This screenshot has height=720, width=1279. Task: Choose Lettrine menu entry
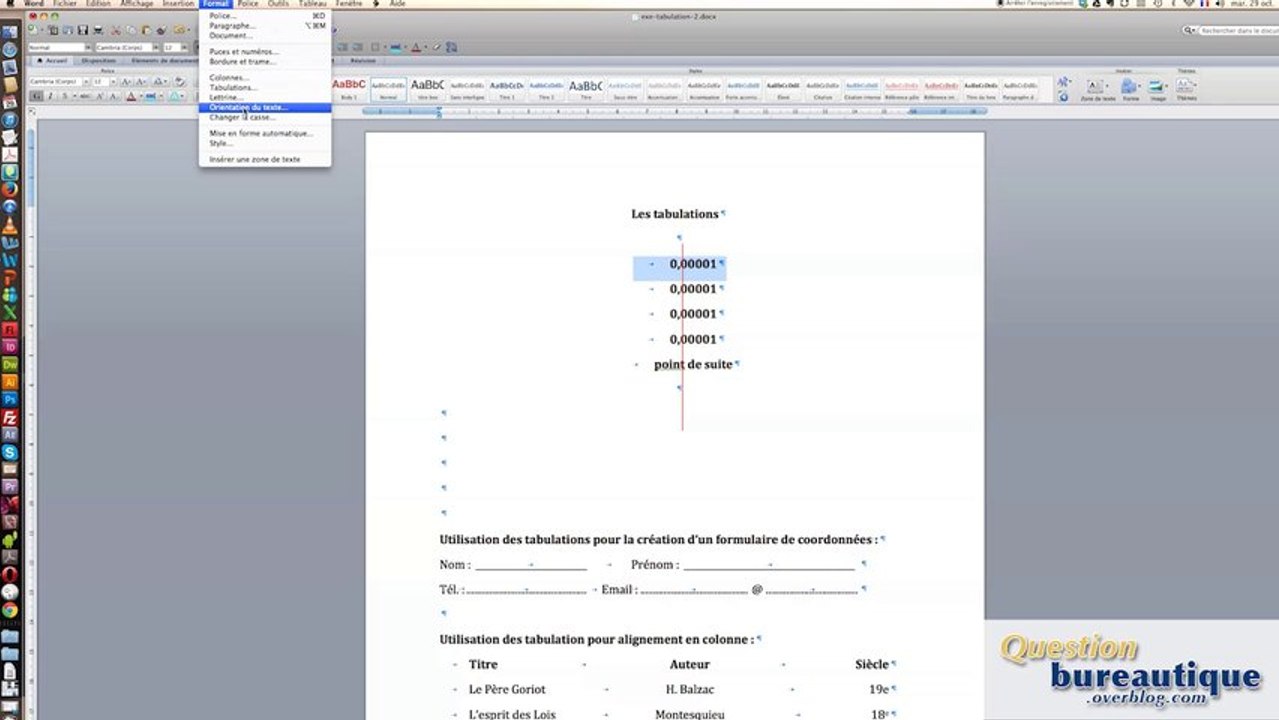click(265, 97)
